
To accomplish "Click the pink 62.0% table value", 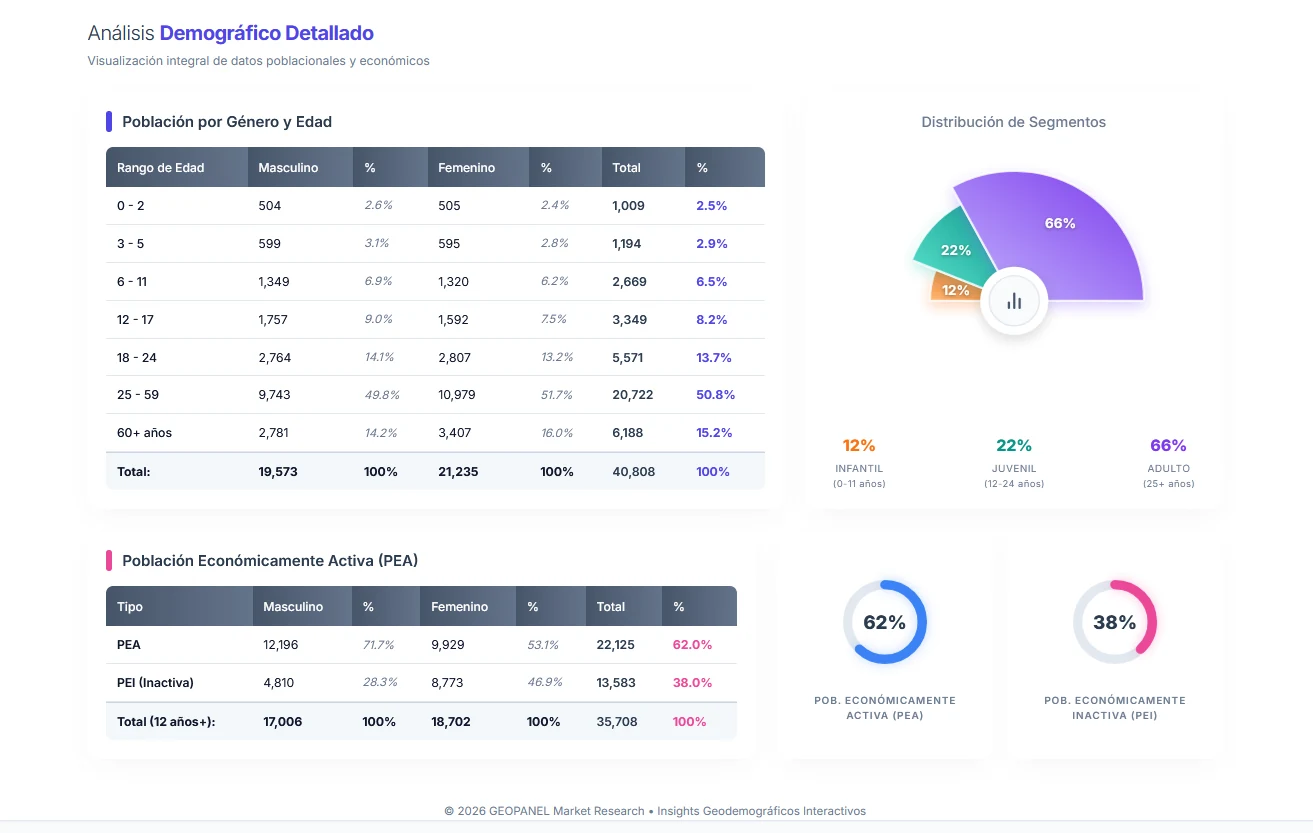I will (692, 645).
